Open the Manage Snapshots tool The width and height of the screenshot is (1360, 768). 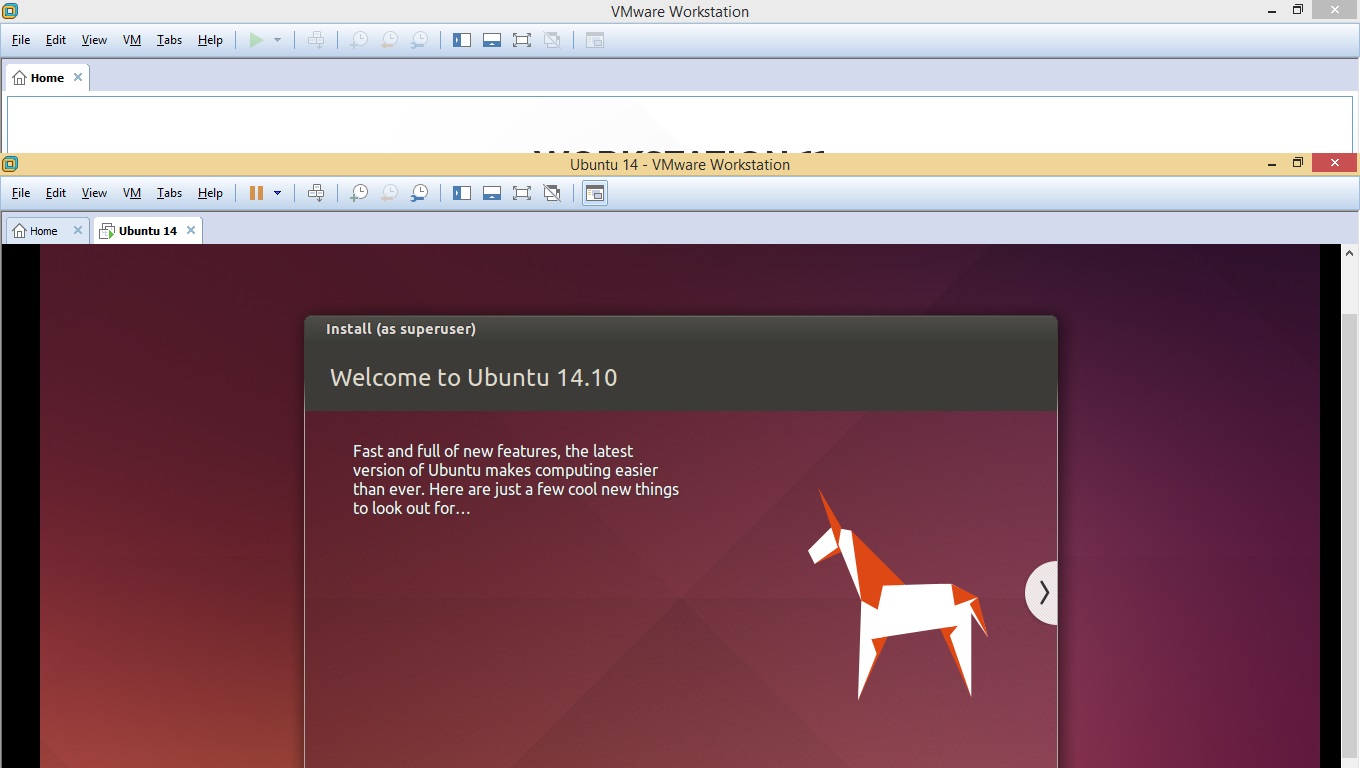pos(419,192)
